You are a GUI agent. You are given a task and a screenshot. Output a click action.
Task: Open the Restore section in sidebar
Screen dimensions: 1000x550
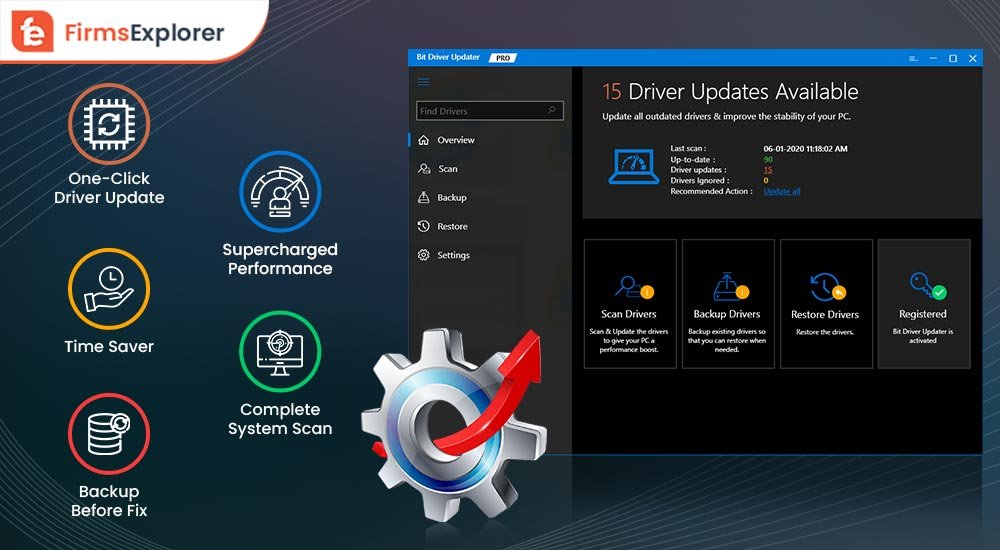click(452, 226)
